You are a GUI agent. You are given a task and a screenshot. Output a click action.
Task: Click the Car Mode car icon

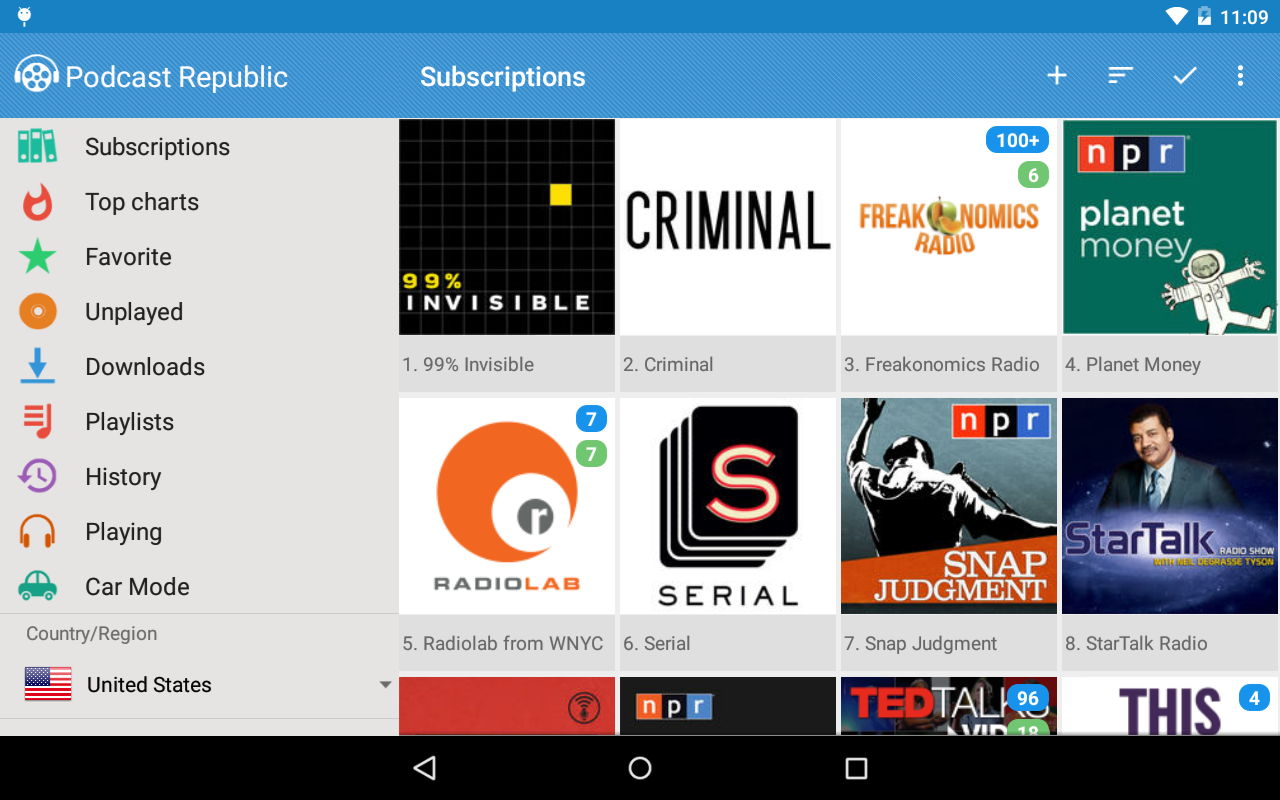tap(38, 586)
